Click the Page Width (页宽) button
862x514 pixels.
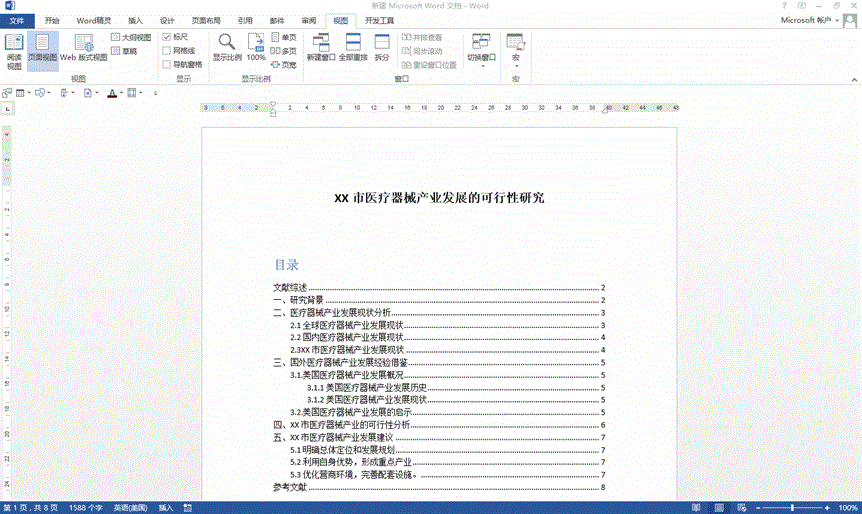pos(283,64)
